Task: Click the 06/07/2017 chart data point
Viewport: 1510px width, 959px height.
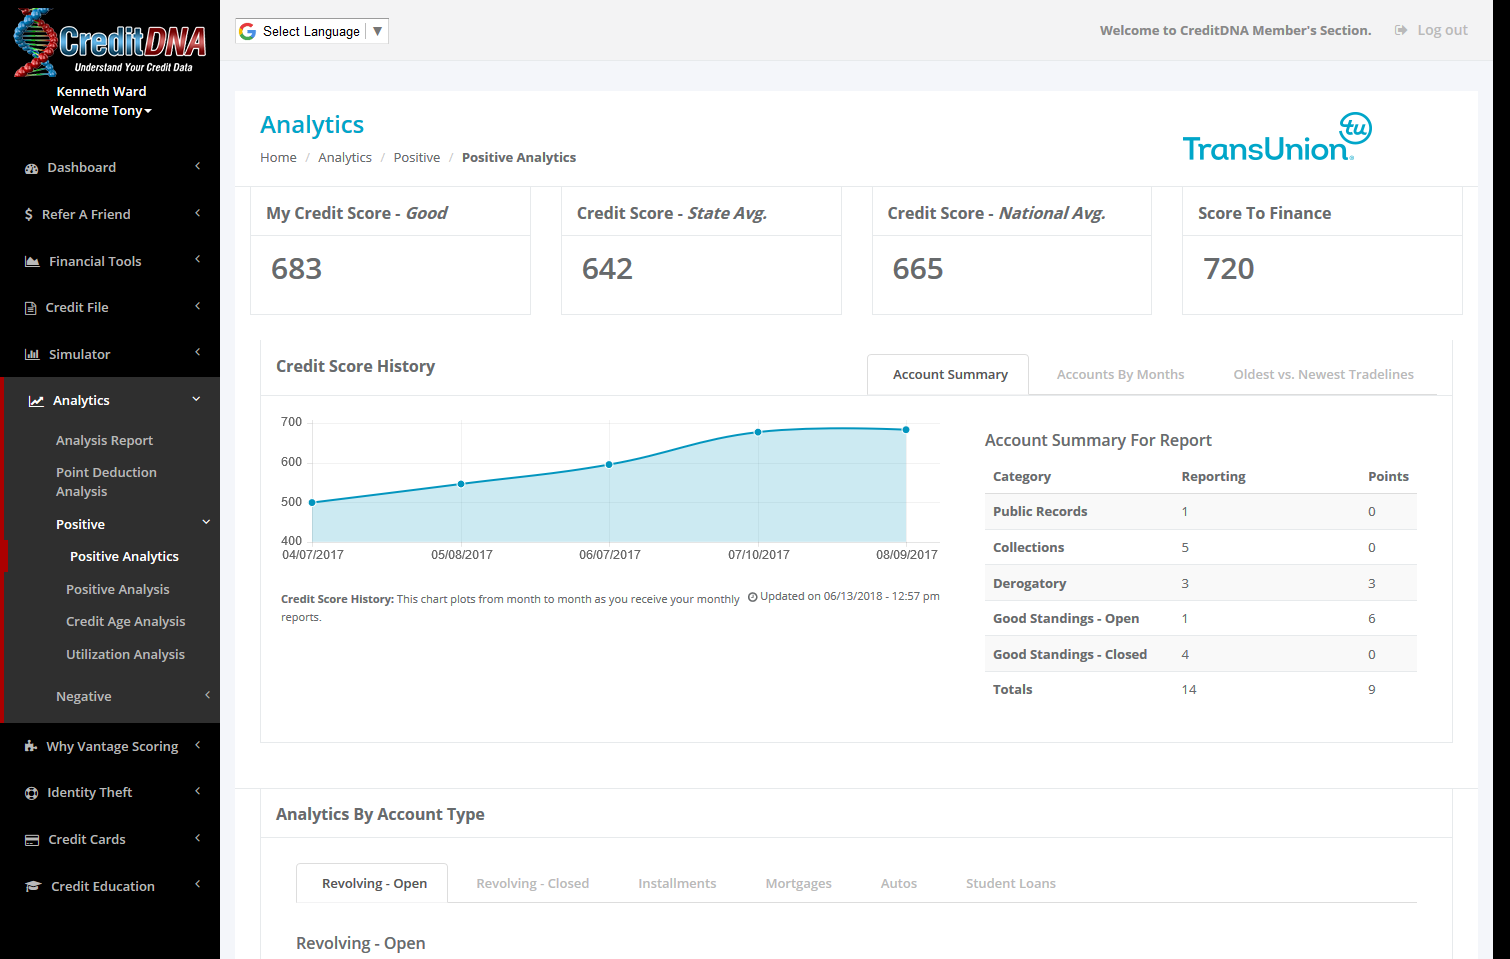Action: tap(609, 465)
